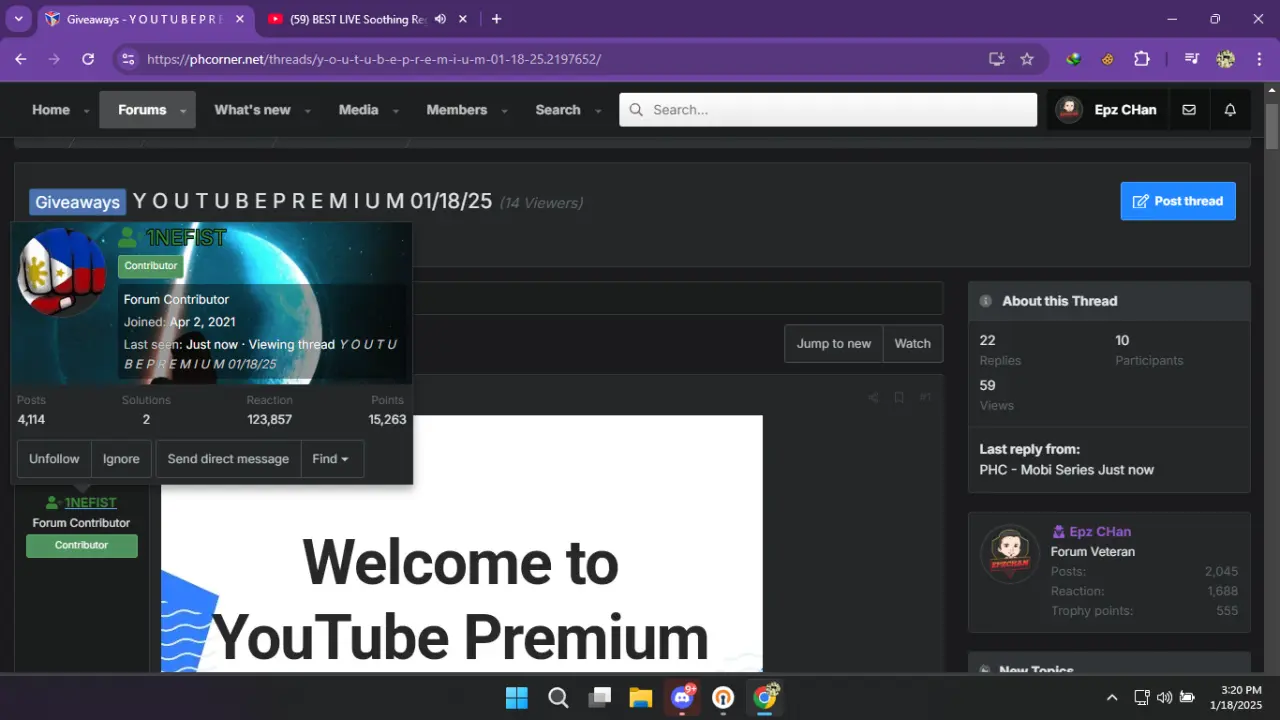Open the Internet Download Manager extension

click(1074, 59)
